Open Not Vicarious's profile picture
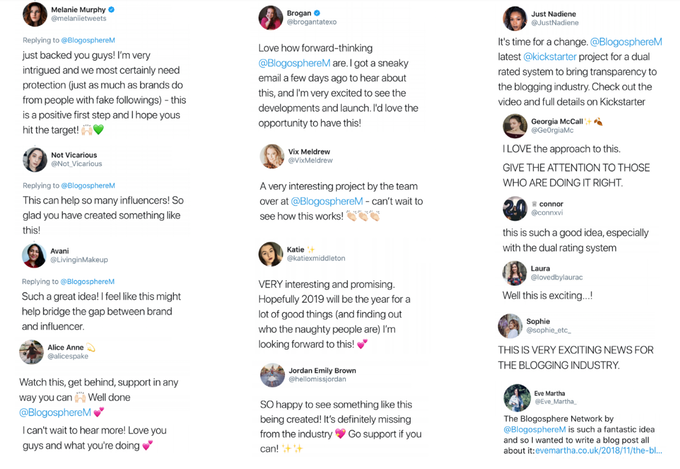The width and height of the screenshot is (680, 469). (35, 159)
